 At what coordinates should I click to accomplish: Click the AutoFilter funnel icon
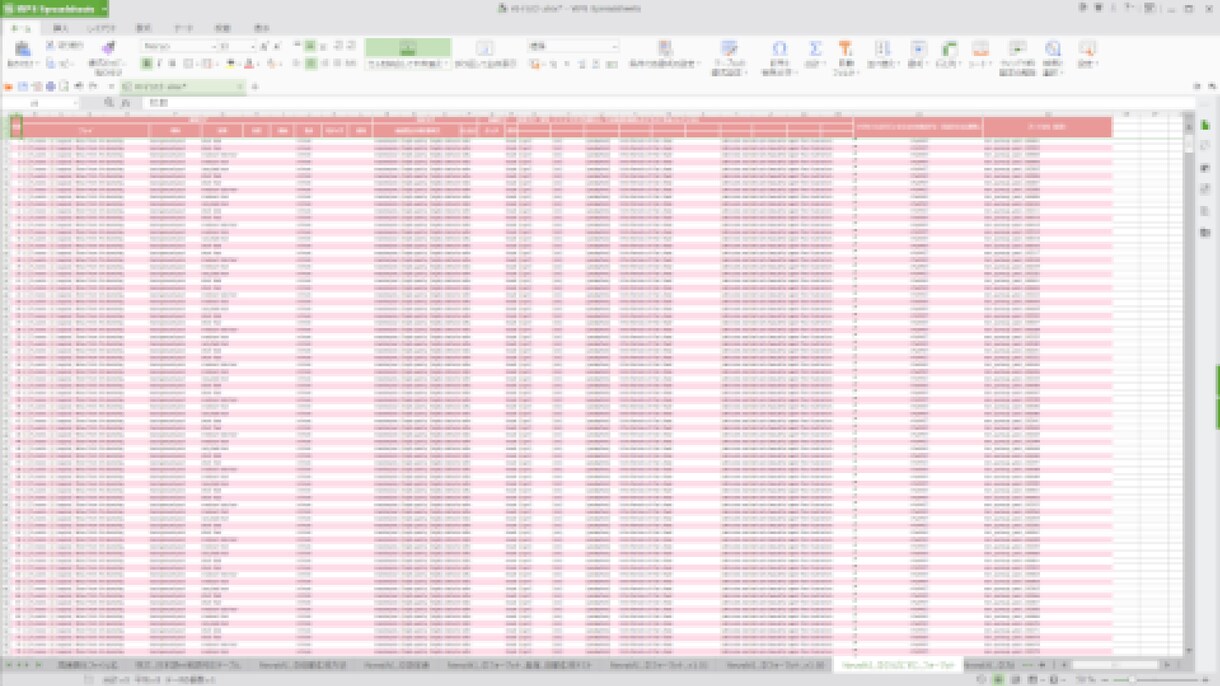(846, 48)
